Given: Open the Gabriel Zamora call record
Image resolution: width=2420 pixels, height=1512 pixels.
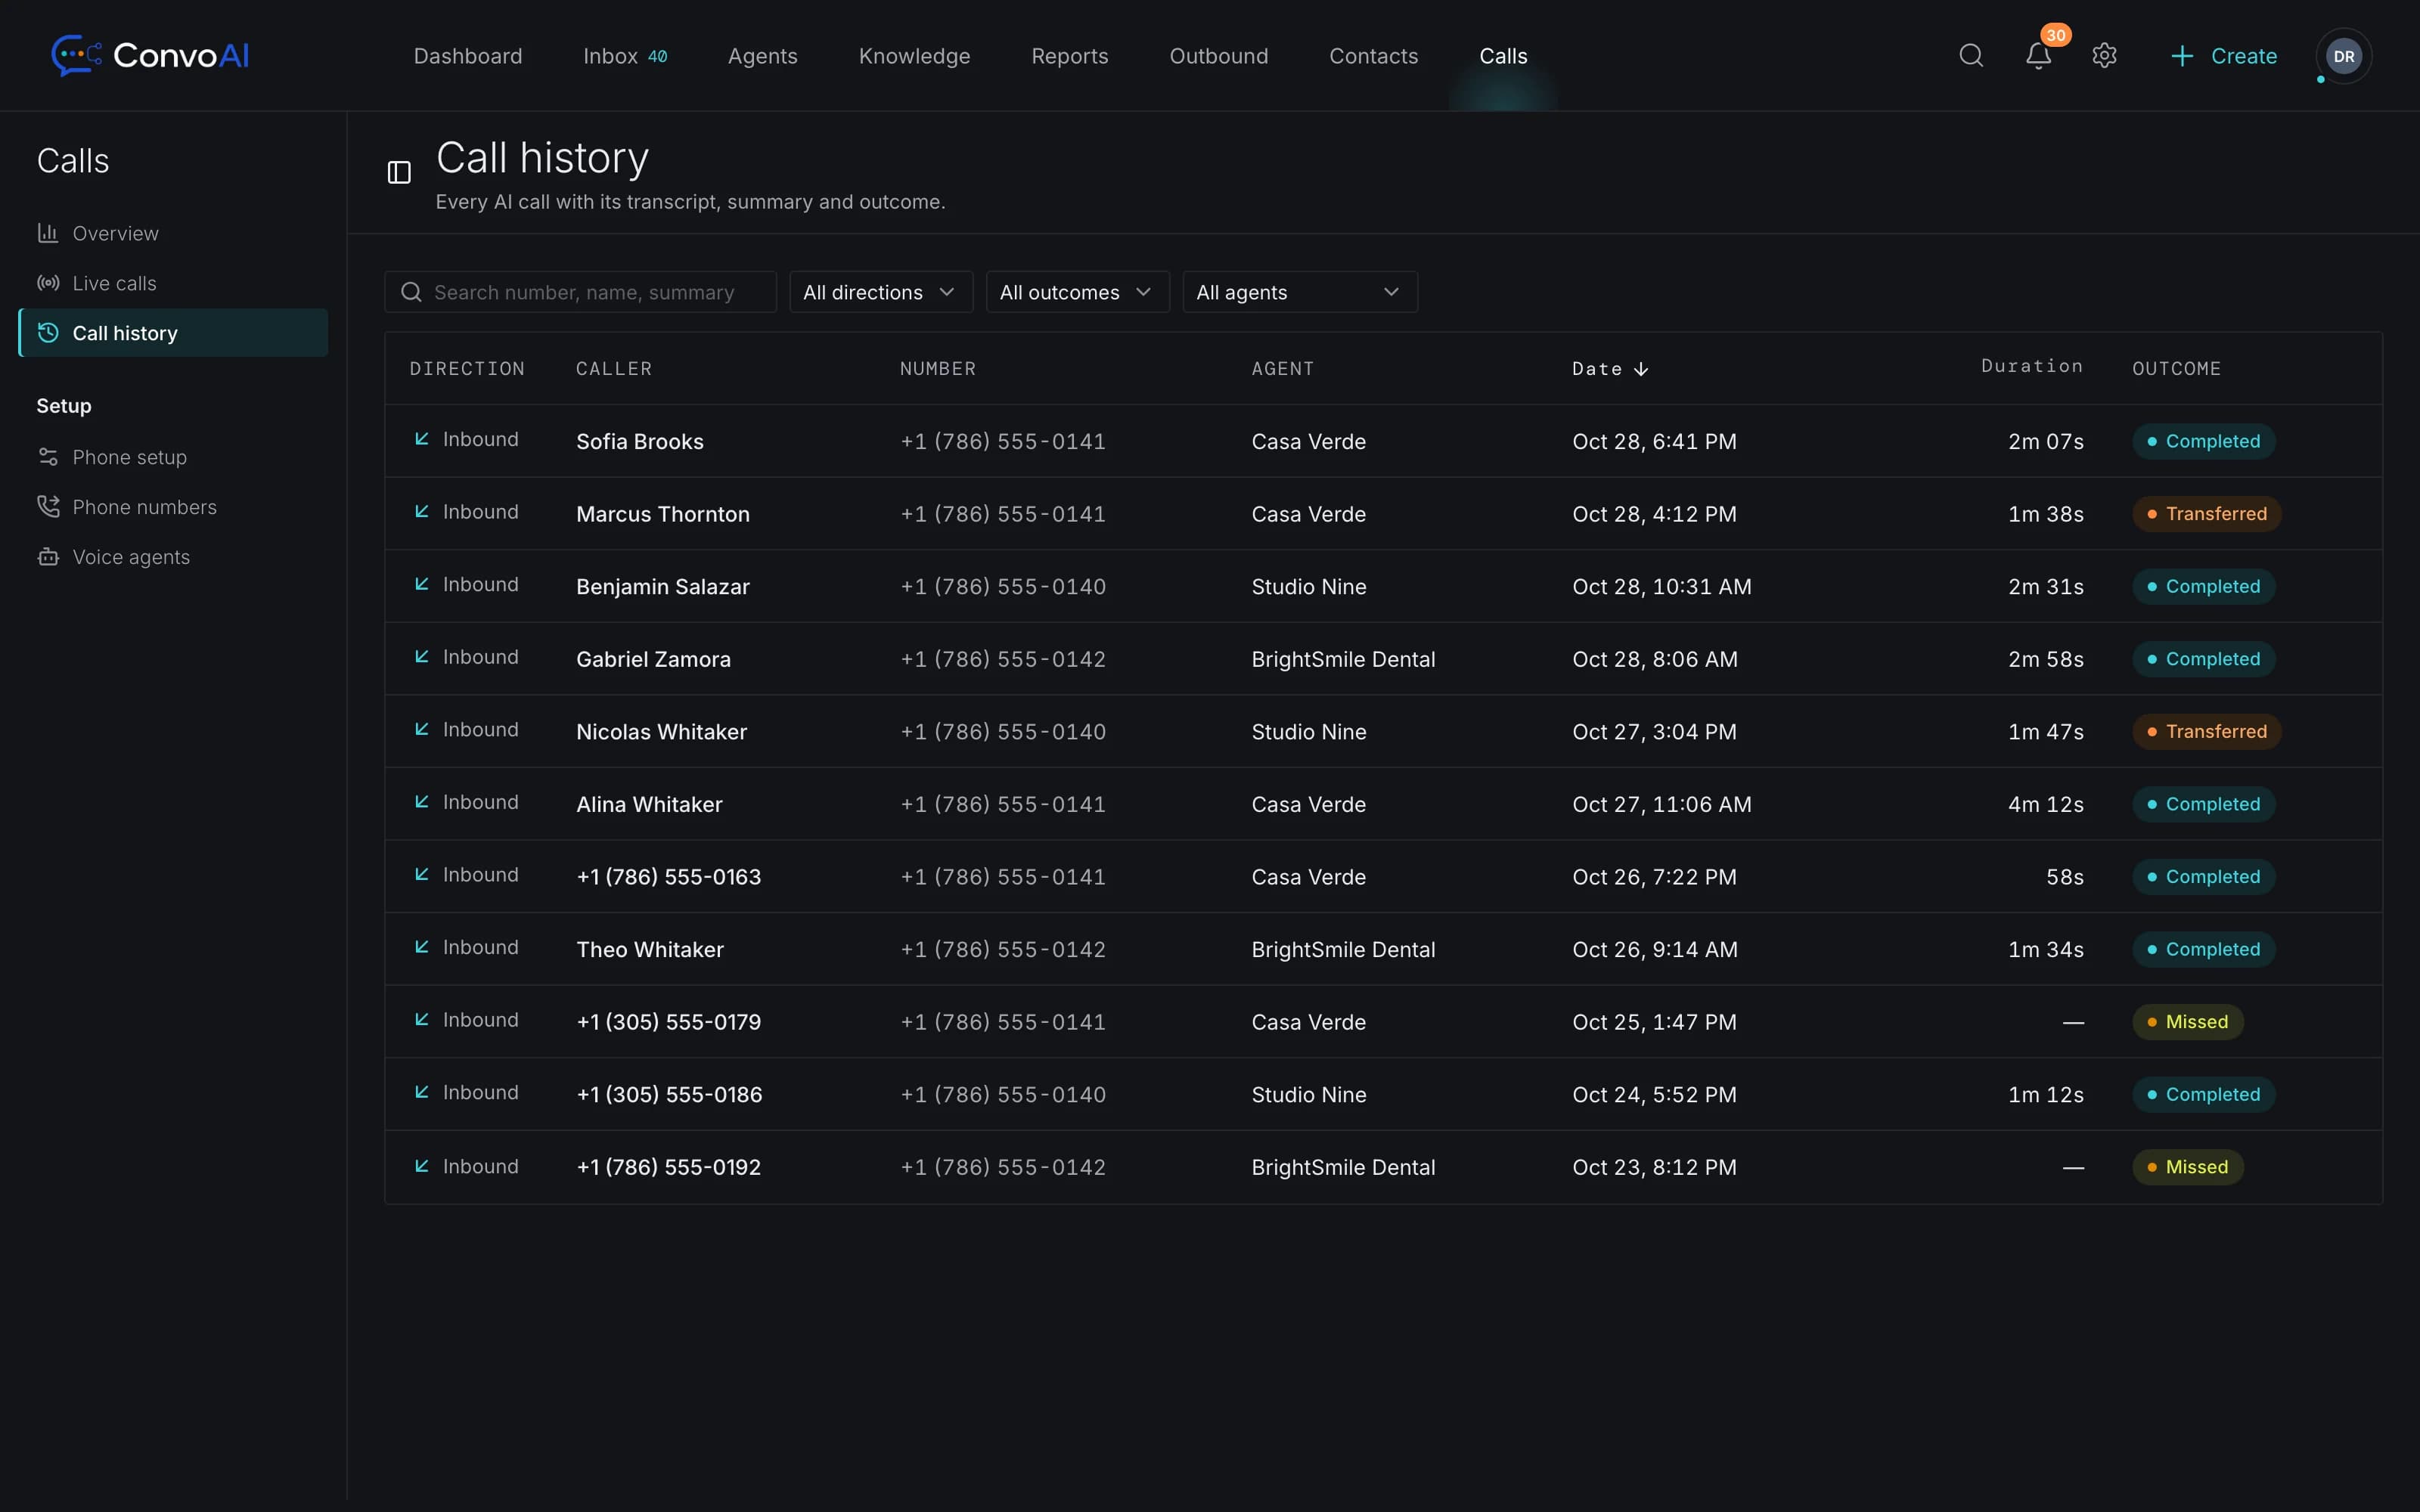Looking at the screenshot, I should [x=1383, y=659].
